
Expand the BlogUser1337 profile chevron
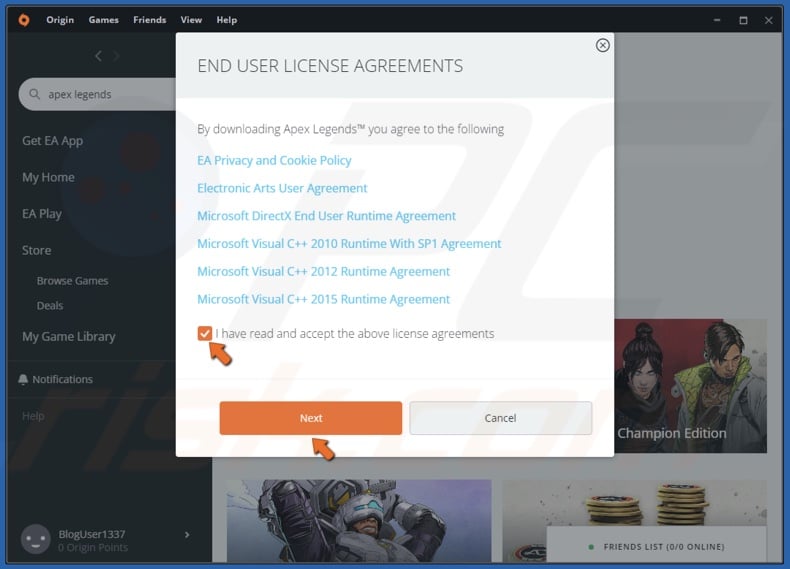pos(187,535)
